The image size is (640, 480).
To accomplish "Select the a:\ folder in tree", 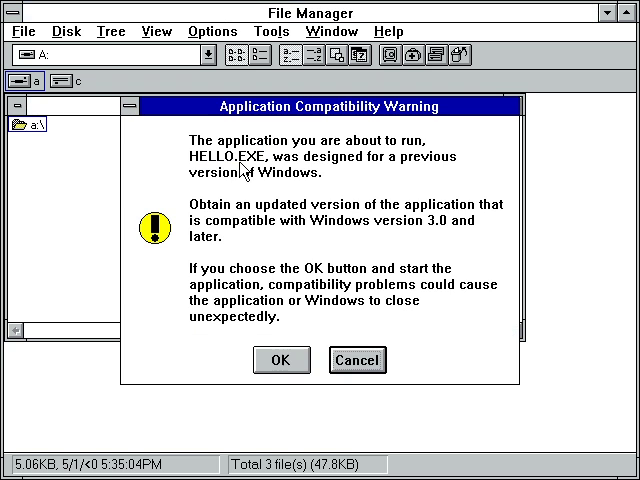I will [x=29, y=125].
